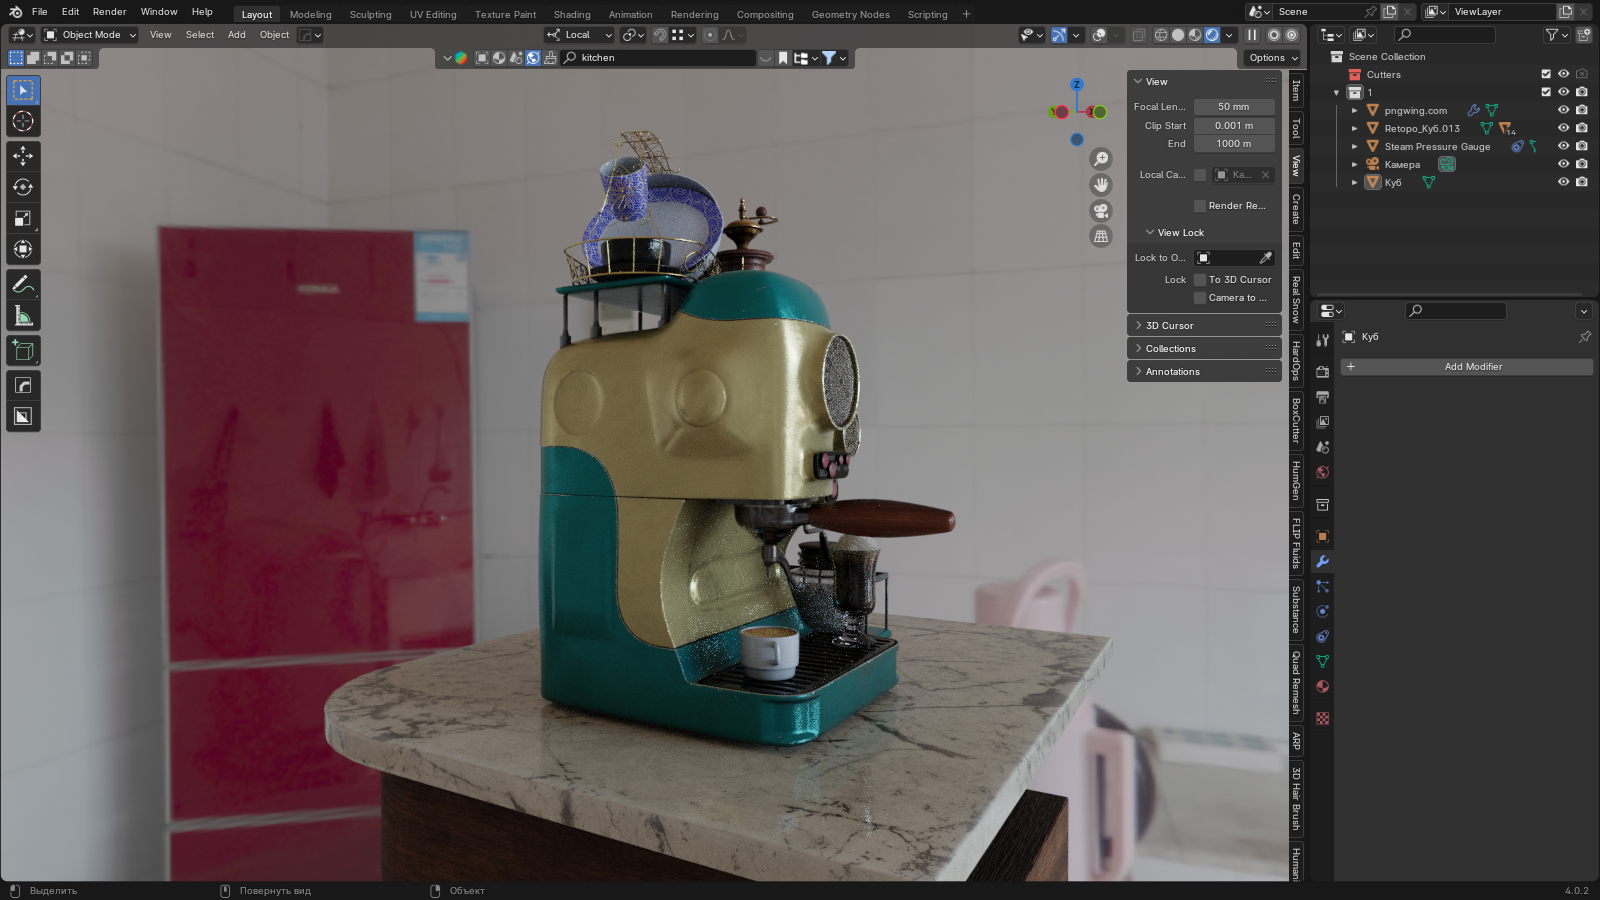
Task: Activate the Scale tool
Action: tap(23, 218)
